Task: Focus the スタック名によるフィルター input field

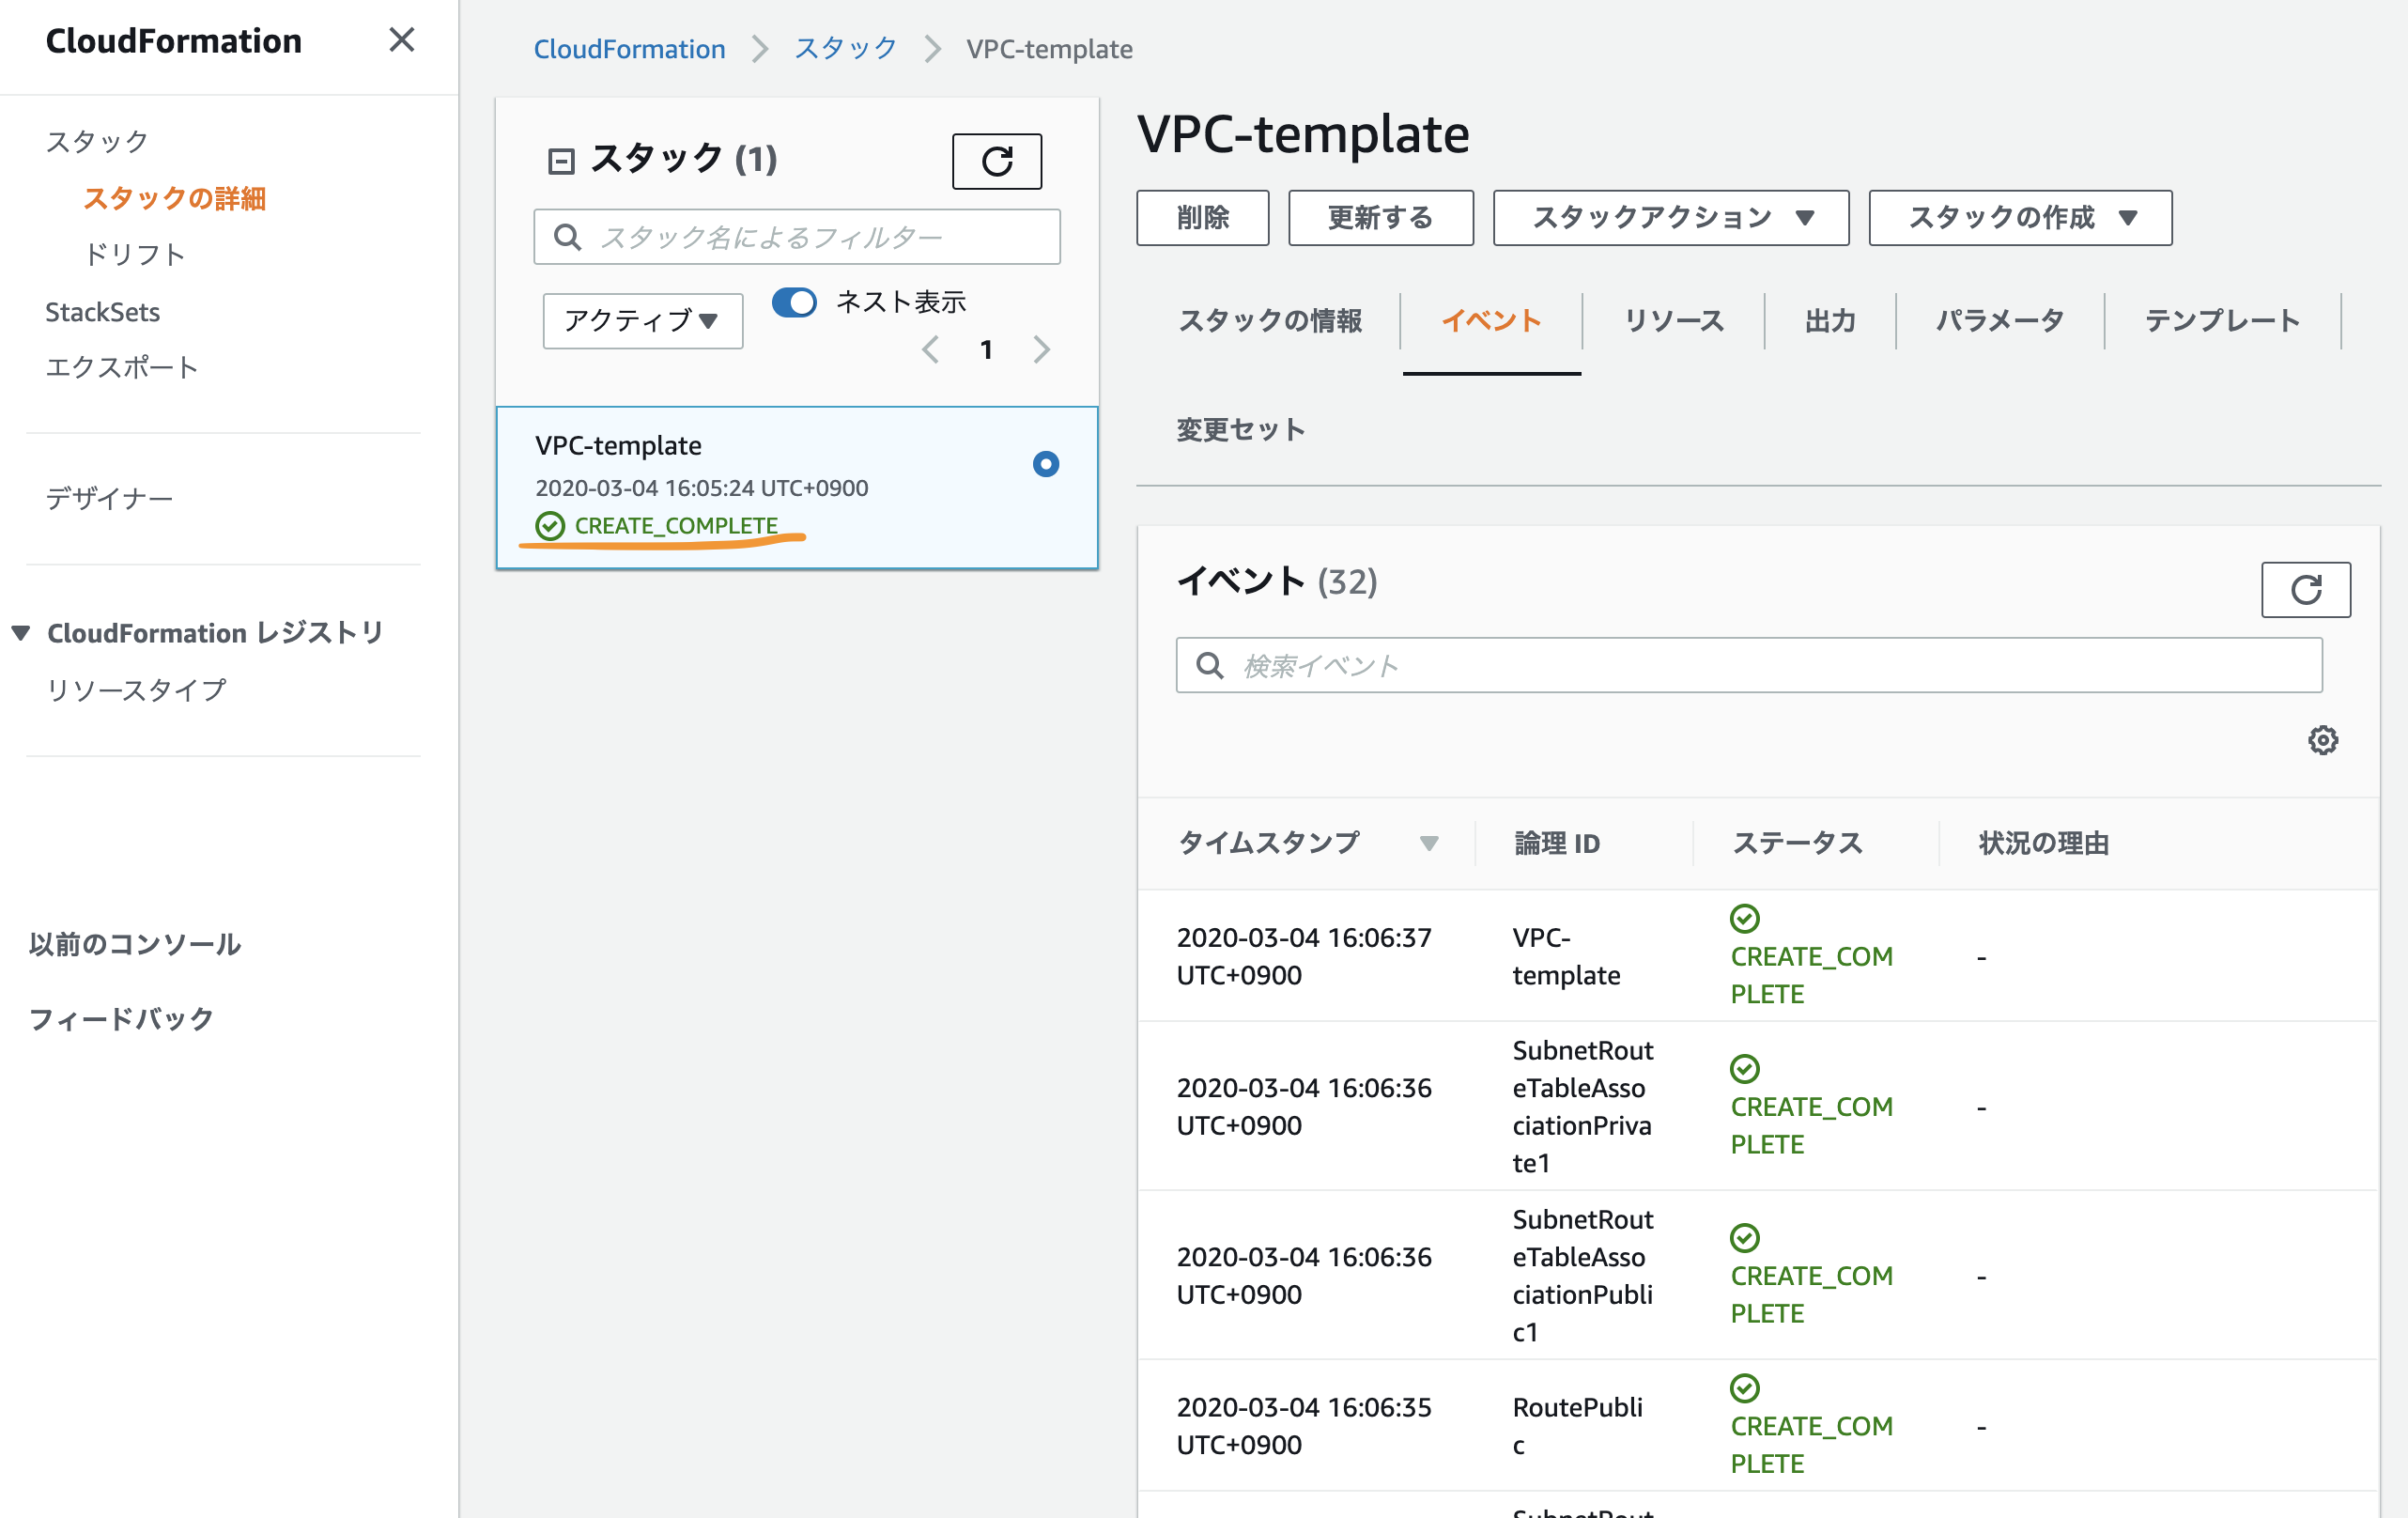Action: [x=796, y=237]
